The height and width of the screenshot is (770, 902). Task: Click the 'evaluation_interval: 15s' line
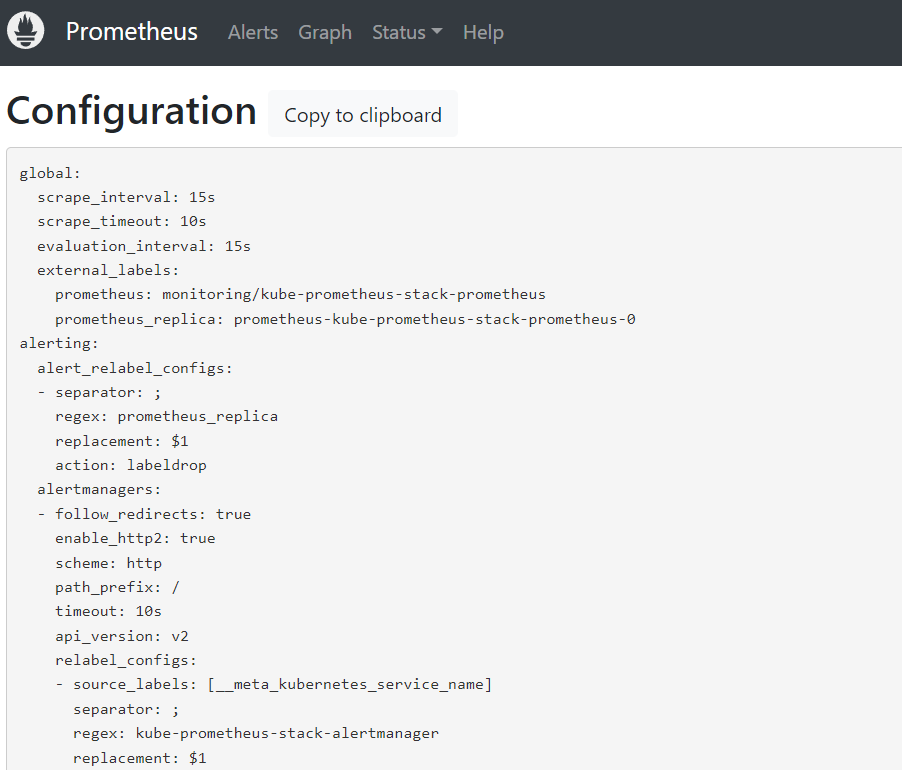[x=144, y=246]
